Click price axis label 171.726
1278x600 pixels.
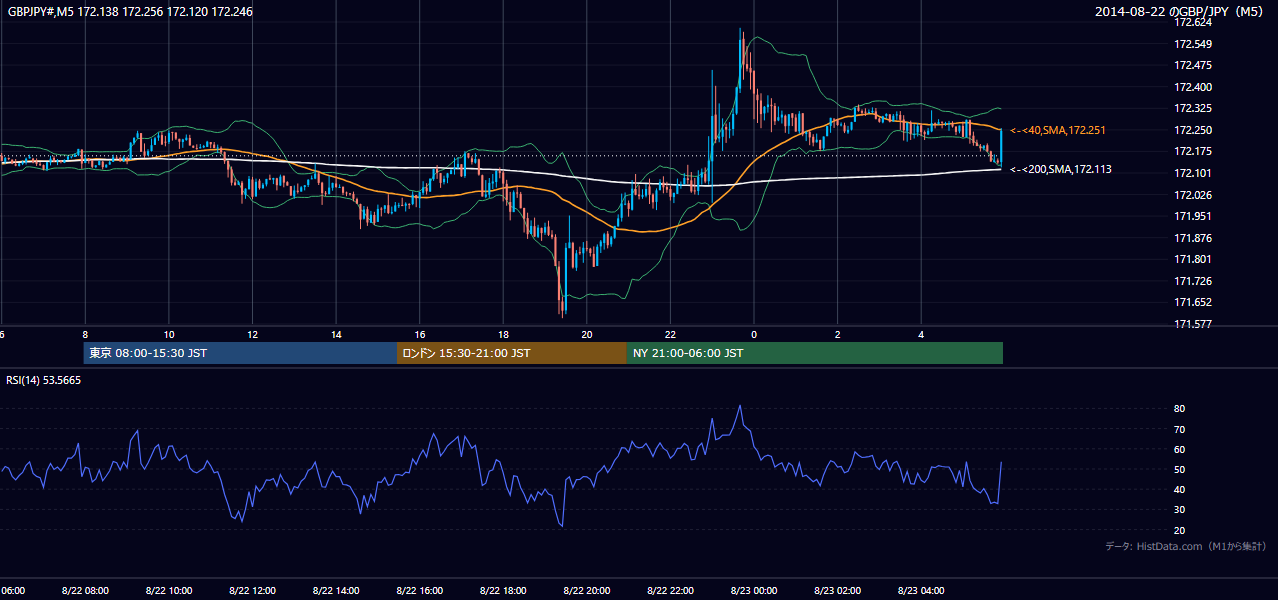[x=1194, y=281]
